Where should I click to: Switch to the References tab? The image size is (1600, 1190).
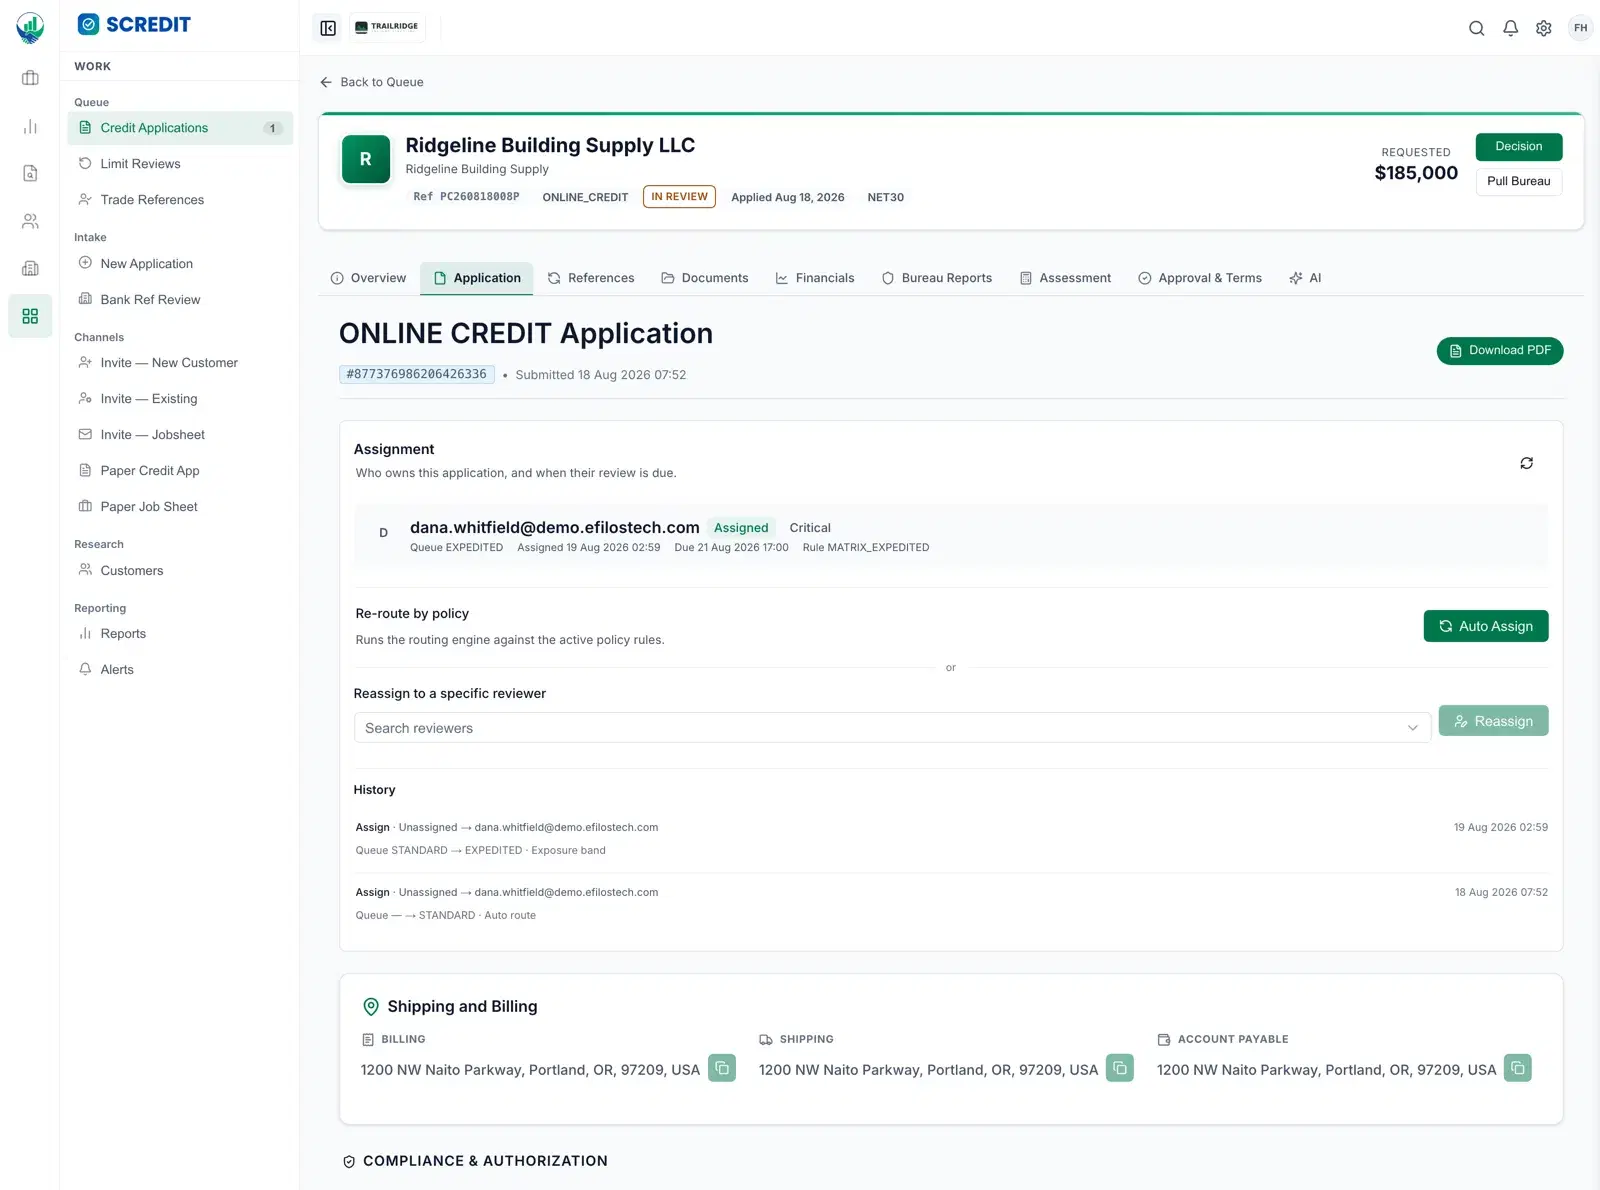(591, 278)
